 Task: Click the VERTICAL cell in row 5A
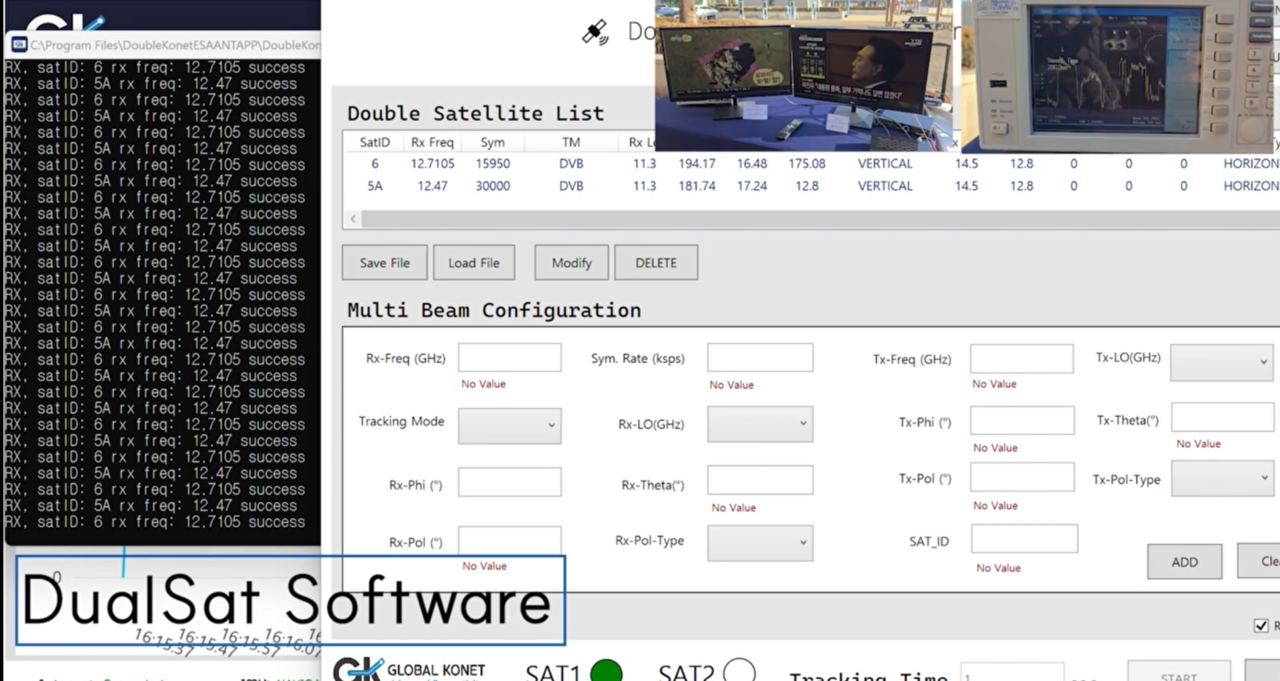885,186
